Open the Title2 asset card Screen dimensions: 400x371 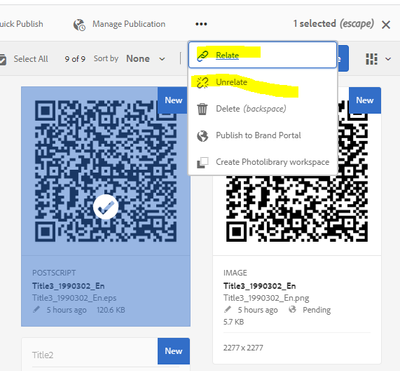click(x=106, y=354)
